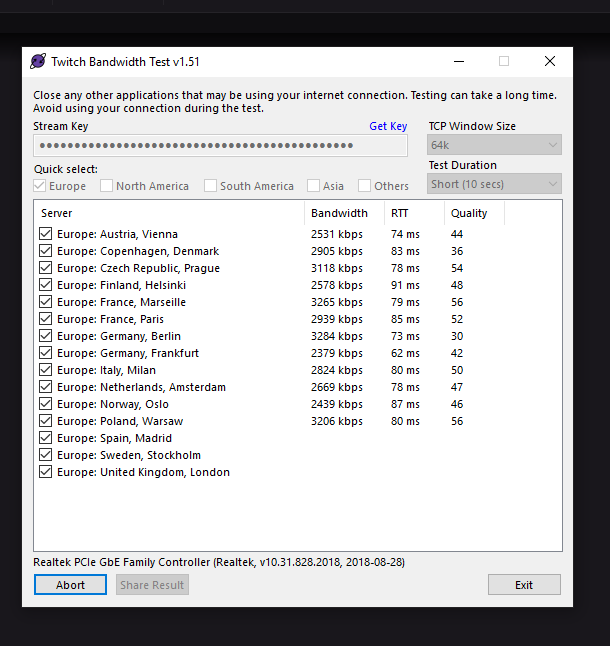Screen dimensions: 610x646
Task: Exit the bandwidth test application
Action: [524, 585]
